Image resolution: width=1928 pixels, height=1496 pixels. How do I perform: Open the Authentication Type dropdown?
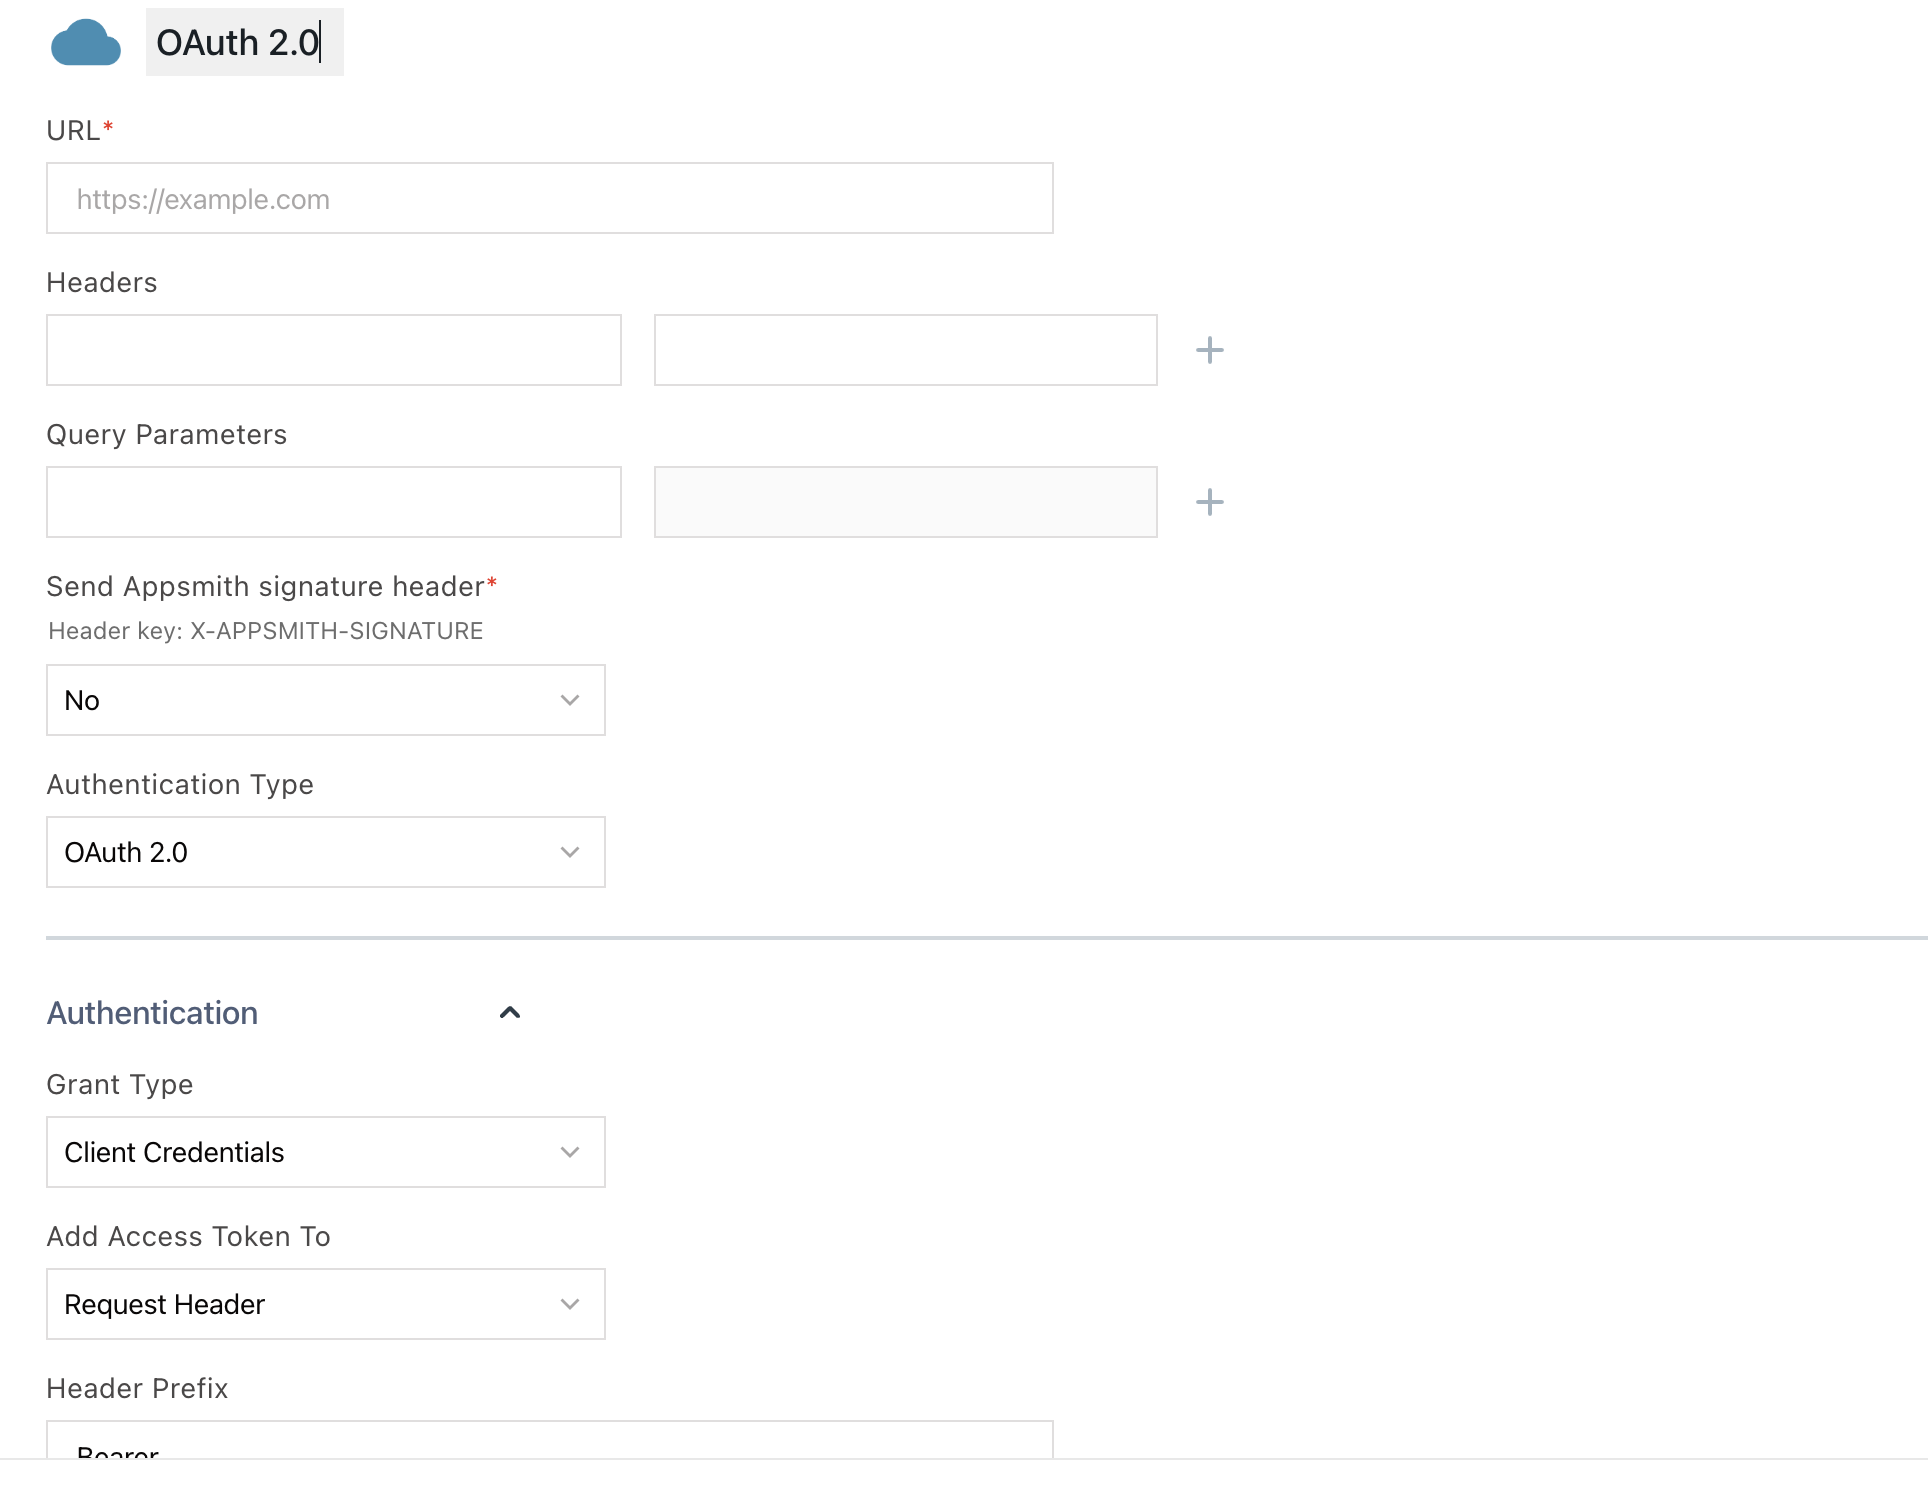coord(325,852)
